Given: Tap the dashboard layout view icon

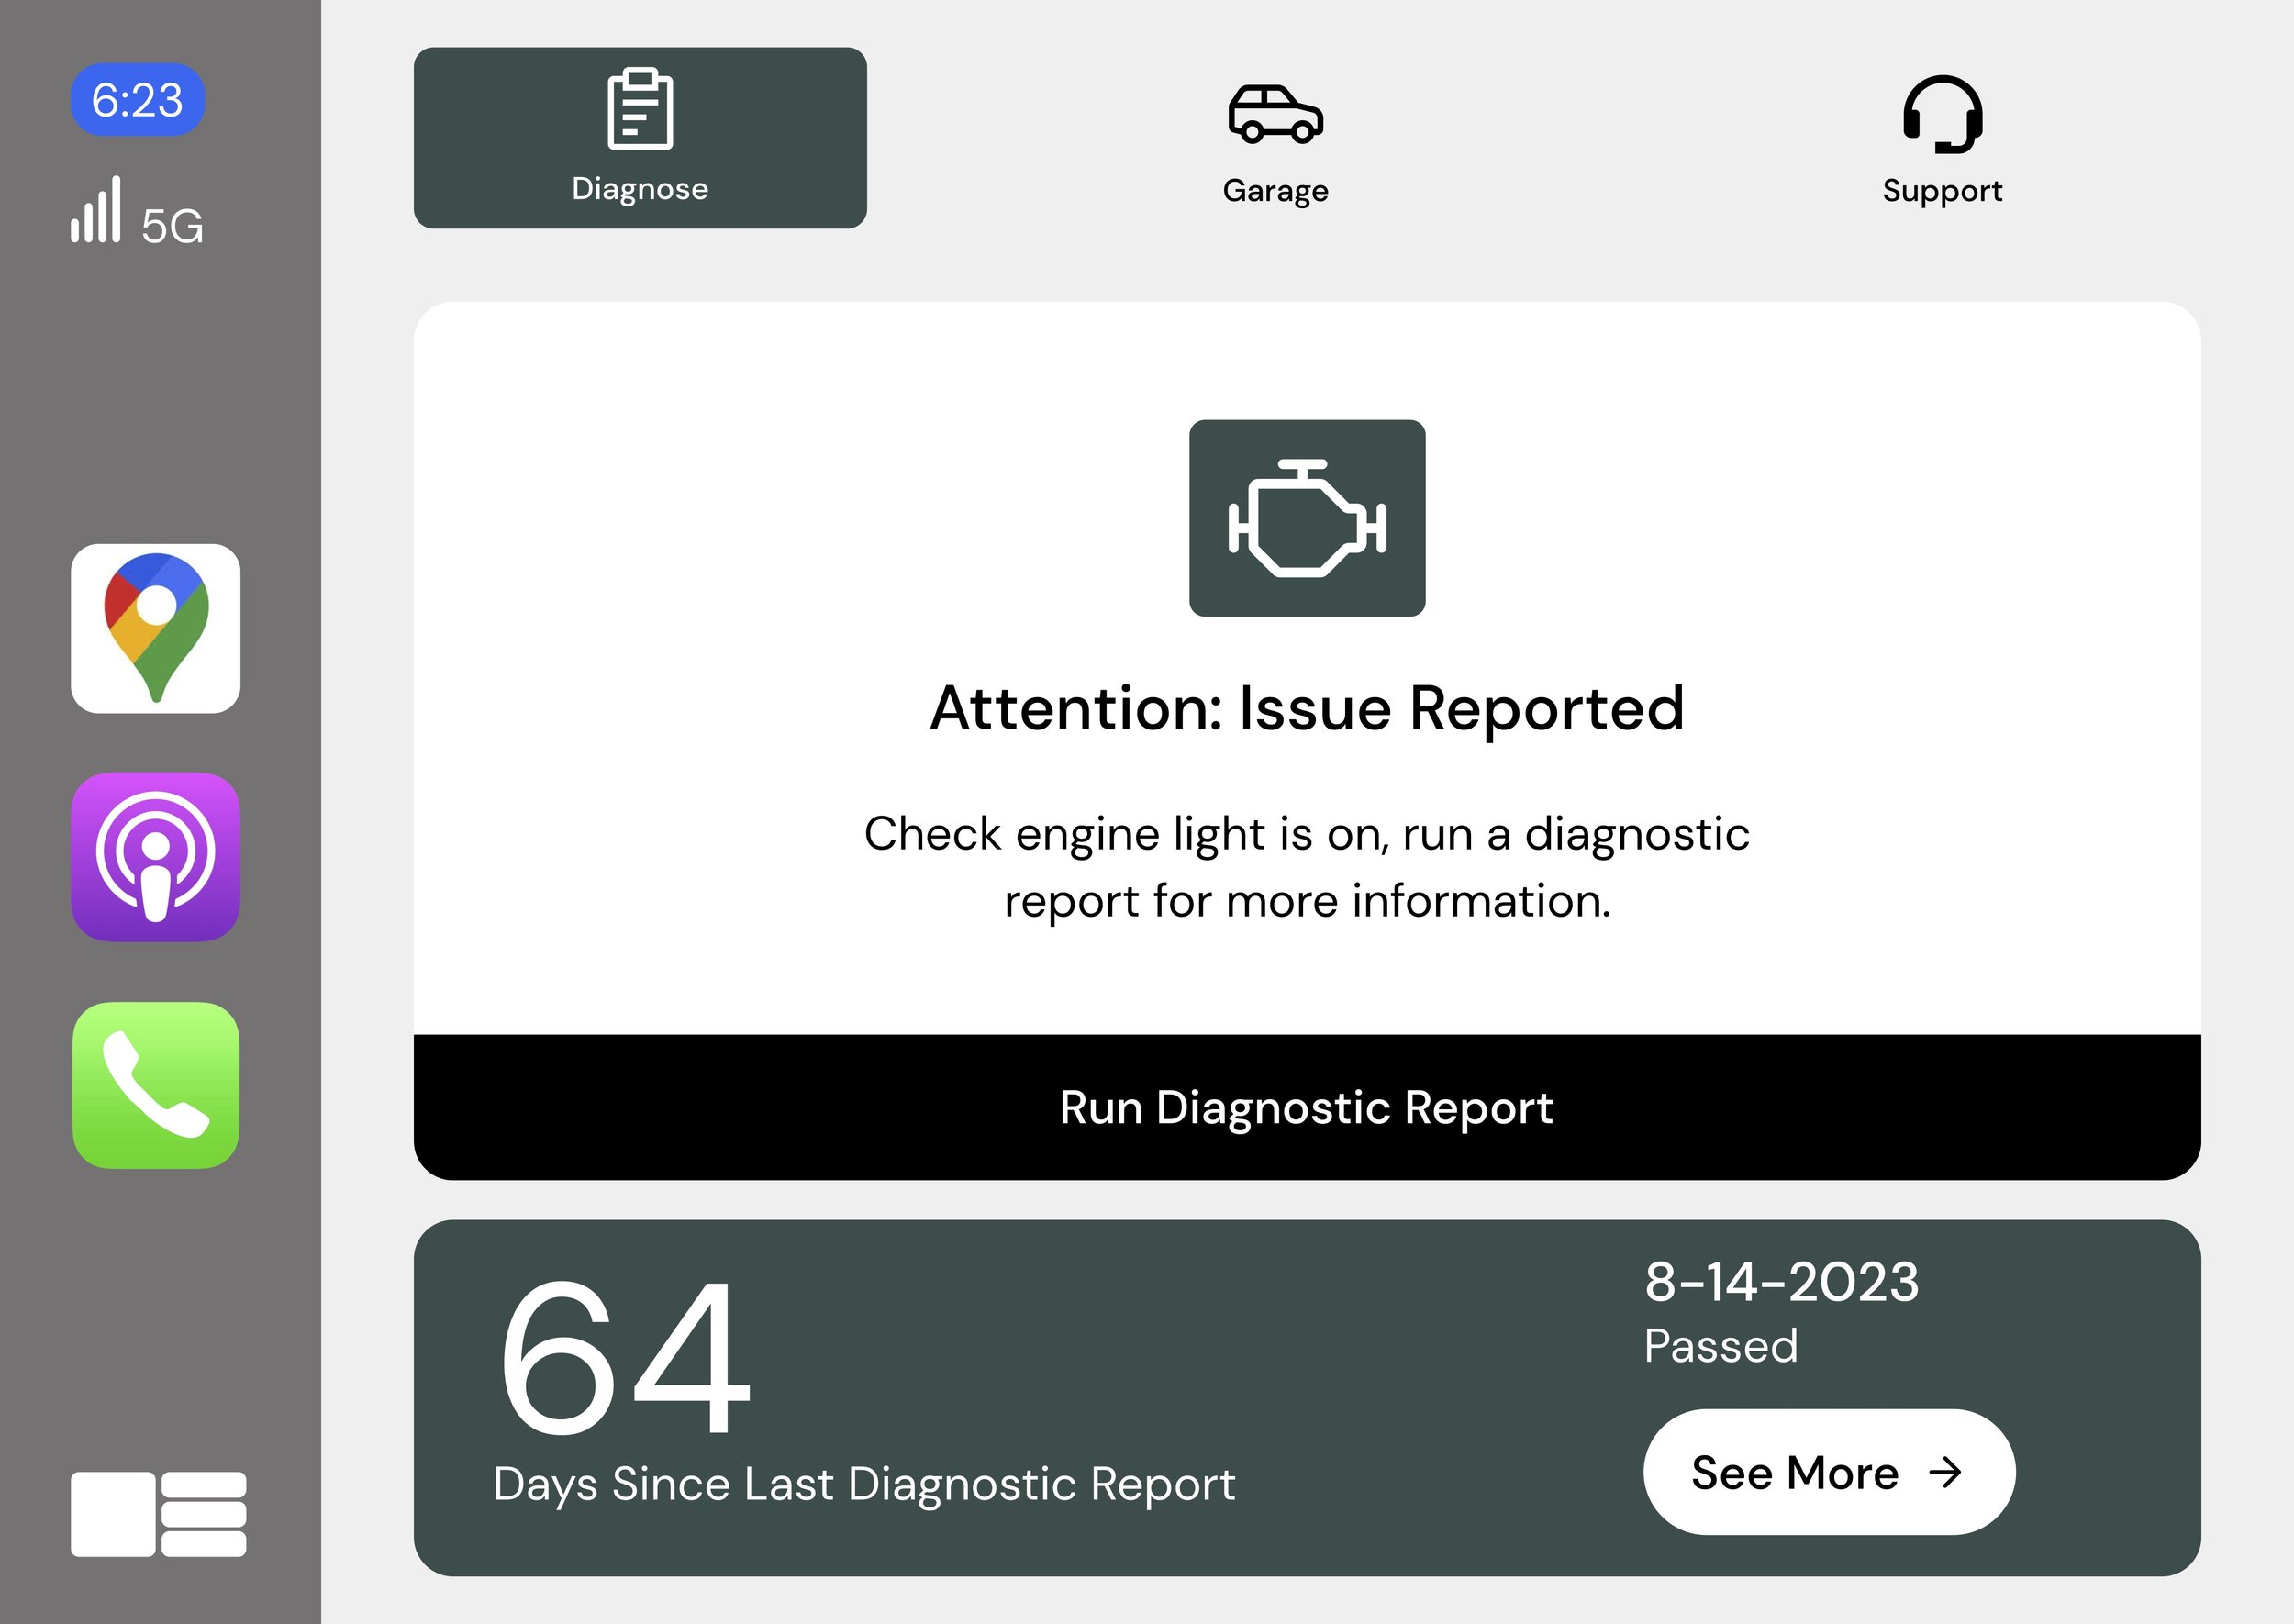Looking at the screenshot, I should click(x=158, y=1514).
